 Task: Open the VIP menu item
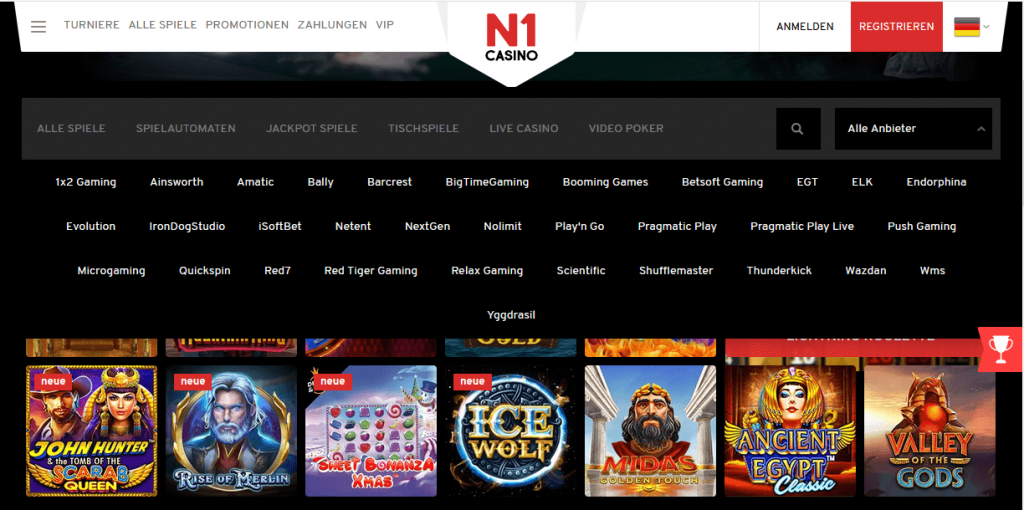point(385,25)
